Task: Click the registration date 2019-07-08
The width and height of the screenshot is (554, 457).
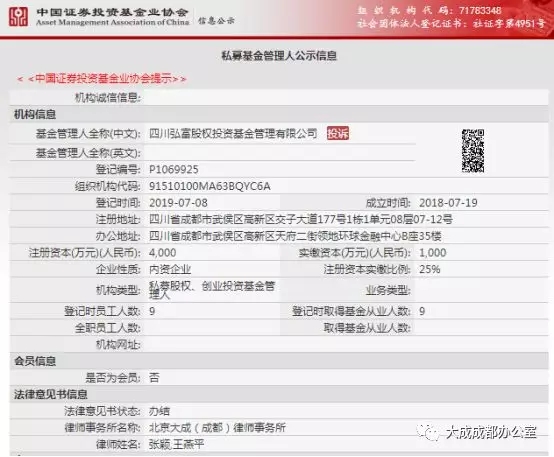Action: click(178, 203)
